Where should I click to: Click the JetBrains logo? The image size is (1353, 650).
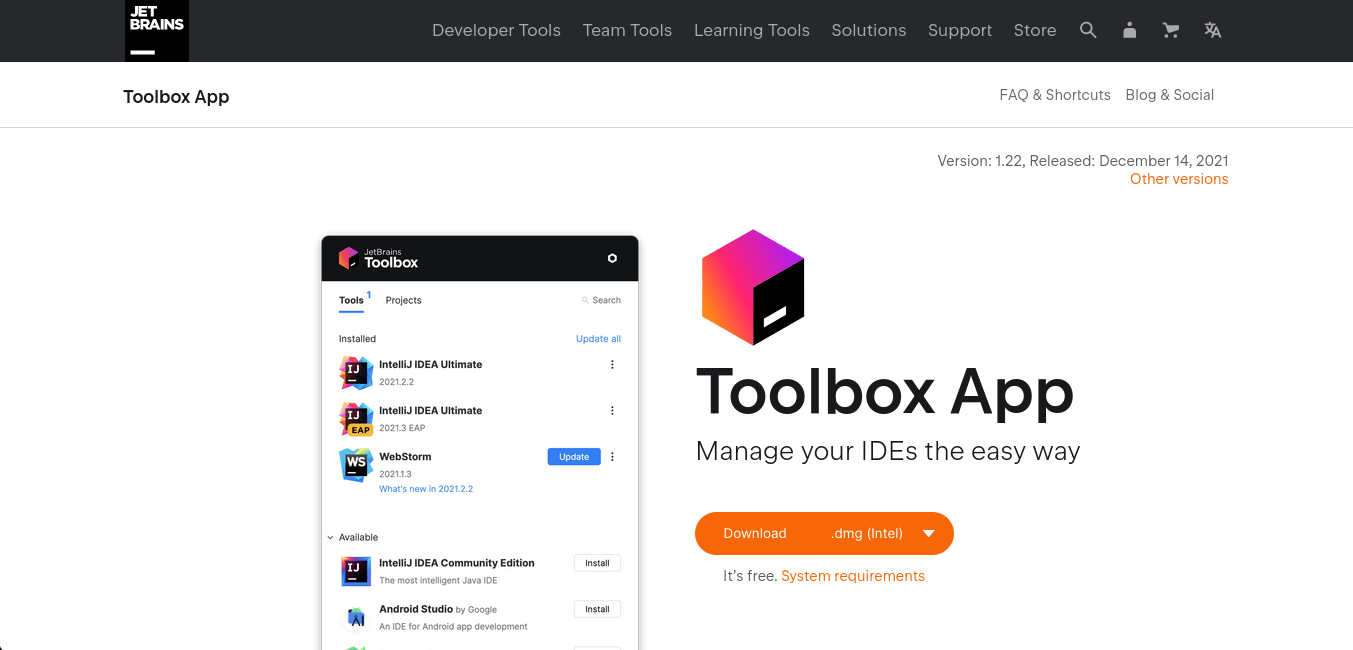[156, 30]
